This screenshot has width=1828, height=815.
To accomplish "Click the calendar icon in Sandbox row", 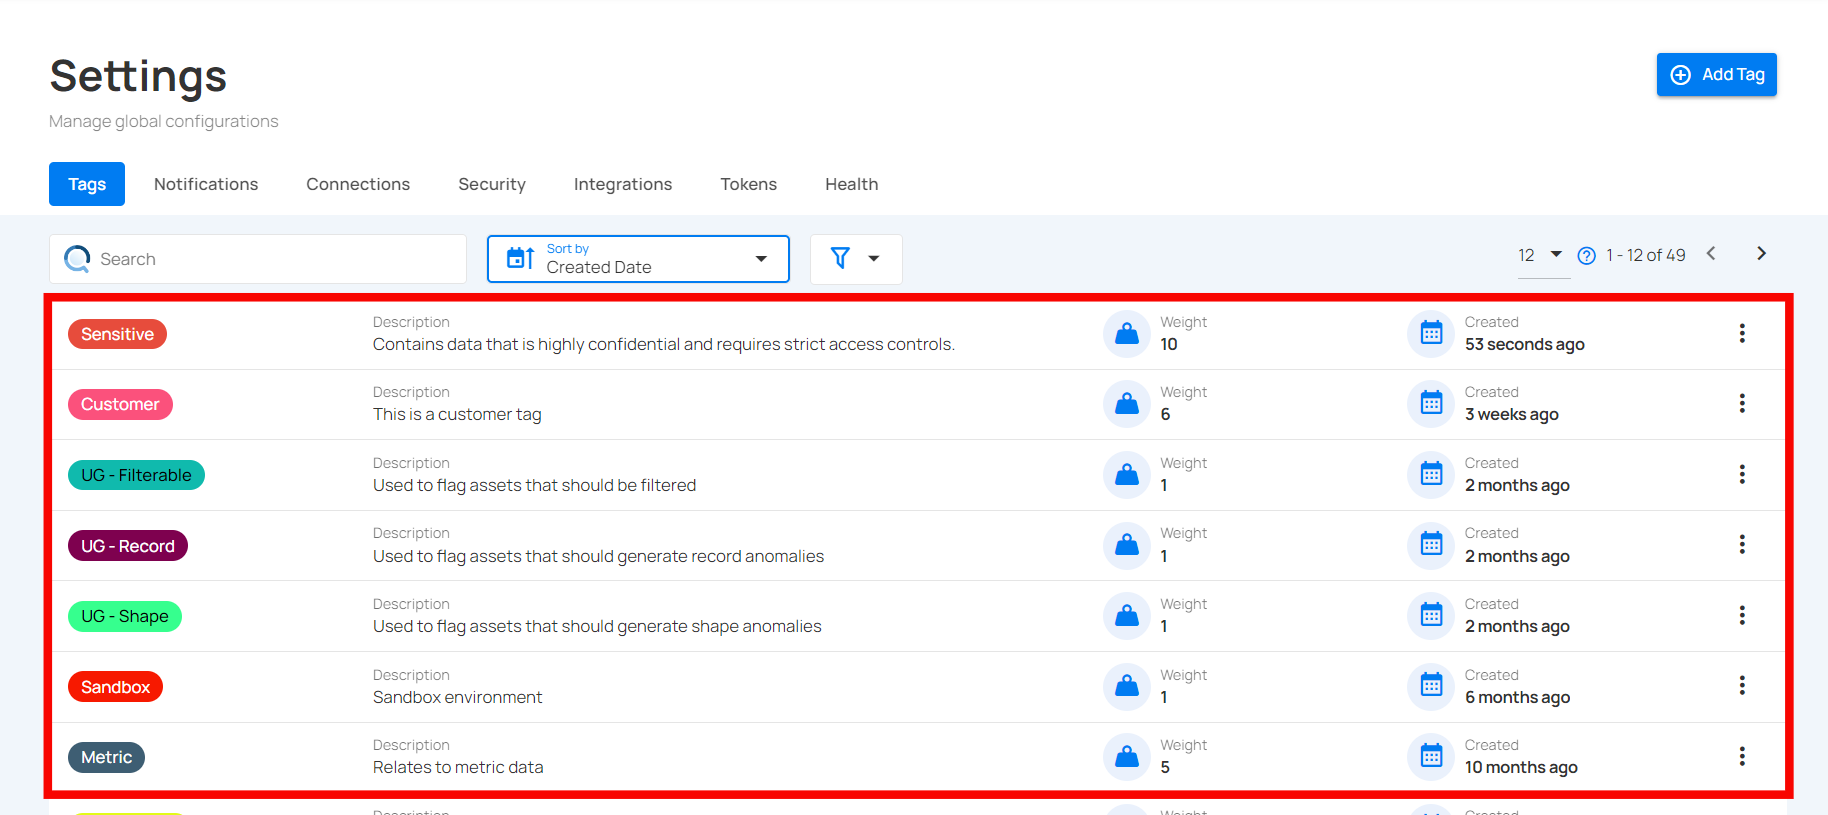I will click(1431, 686).
